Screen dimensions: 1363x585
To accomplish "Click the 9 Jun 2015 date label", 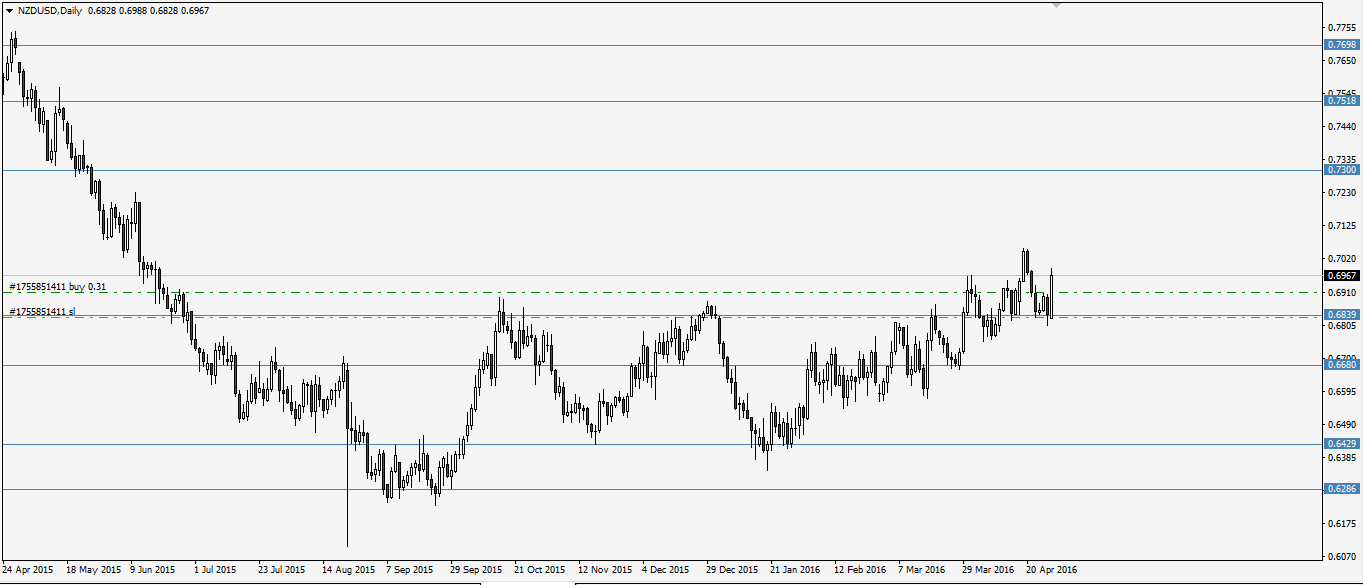I will pyautogui.click(x=153, y=569).
